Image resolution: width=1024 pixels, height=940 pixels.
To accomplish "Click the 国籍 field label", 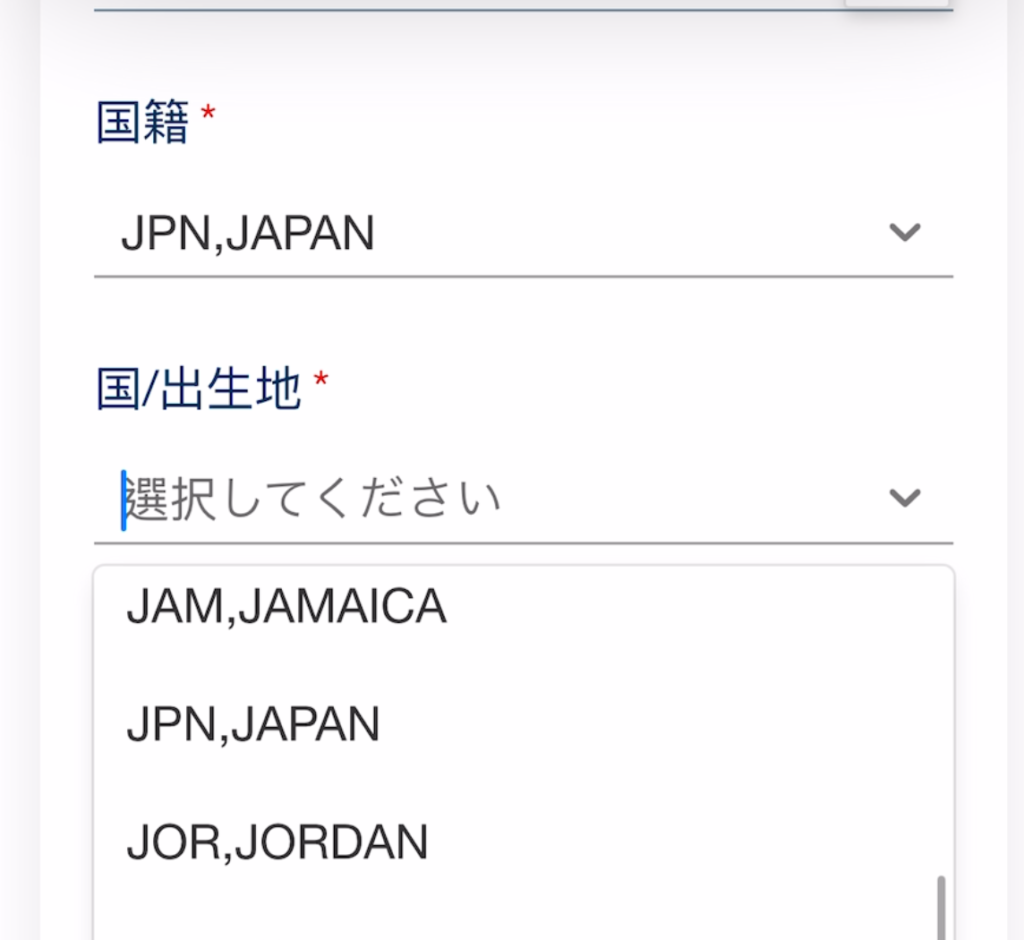I will [142, 125].
